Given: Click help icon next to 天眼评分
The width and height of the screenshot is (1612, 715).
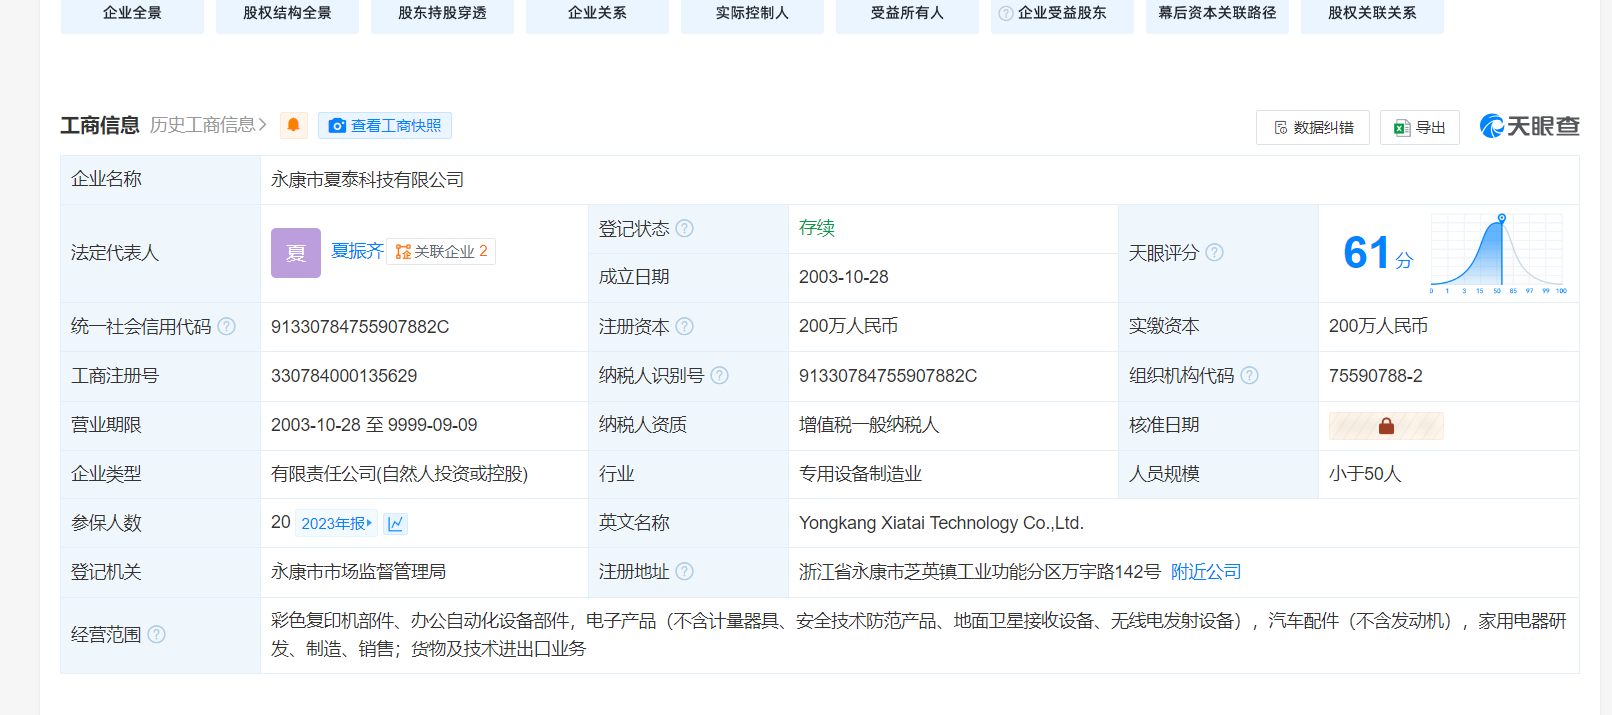Looking at the screenshot, I should [1214, 252].
